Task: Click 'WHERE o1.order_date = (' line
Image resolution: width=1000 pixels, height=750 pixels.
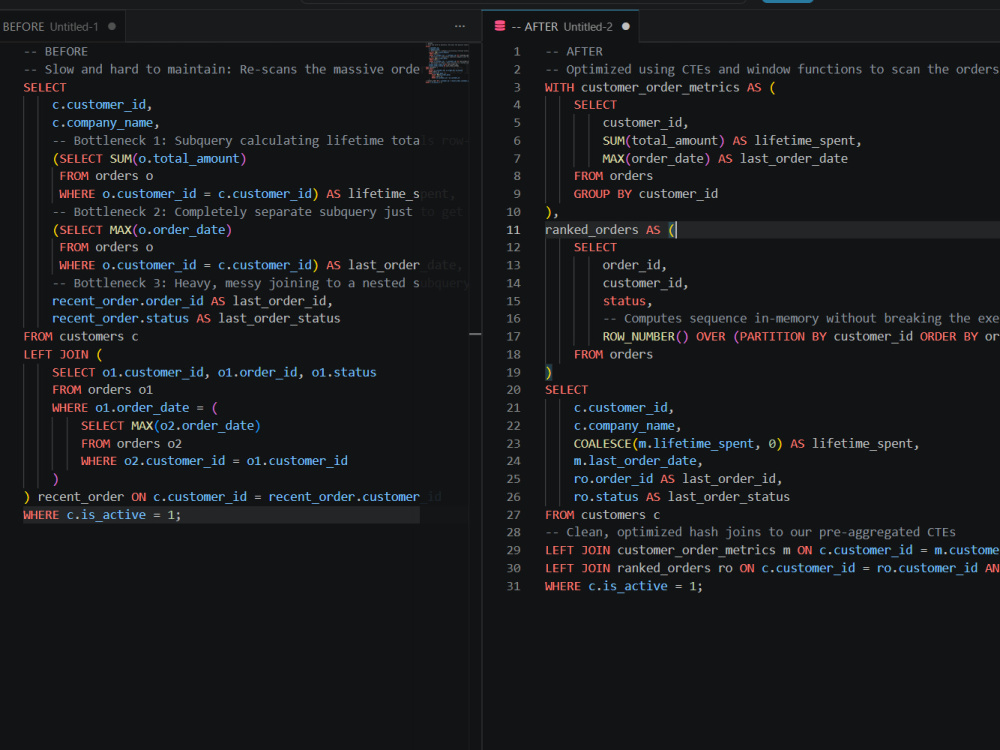Action: [135, 408]
